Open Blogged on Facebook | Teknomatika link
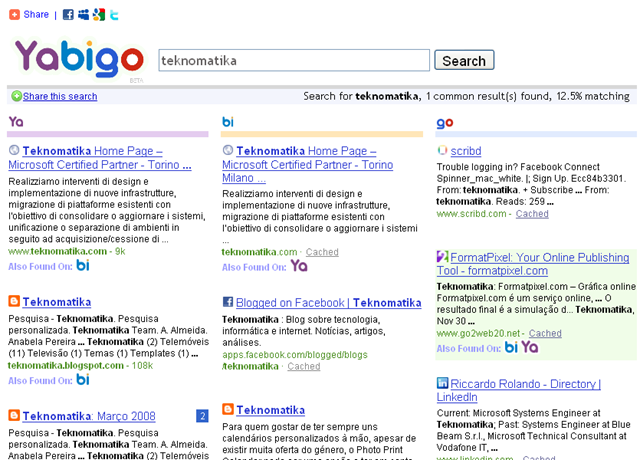The image size is (640, 460). pos(329,303)
